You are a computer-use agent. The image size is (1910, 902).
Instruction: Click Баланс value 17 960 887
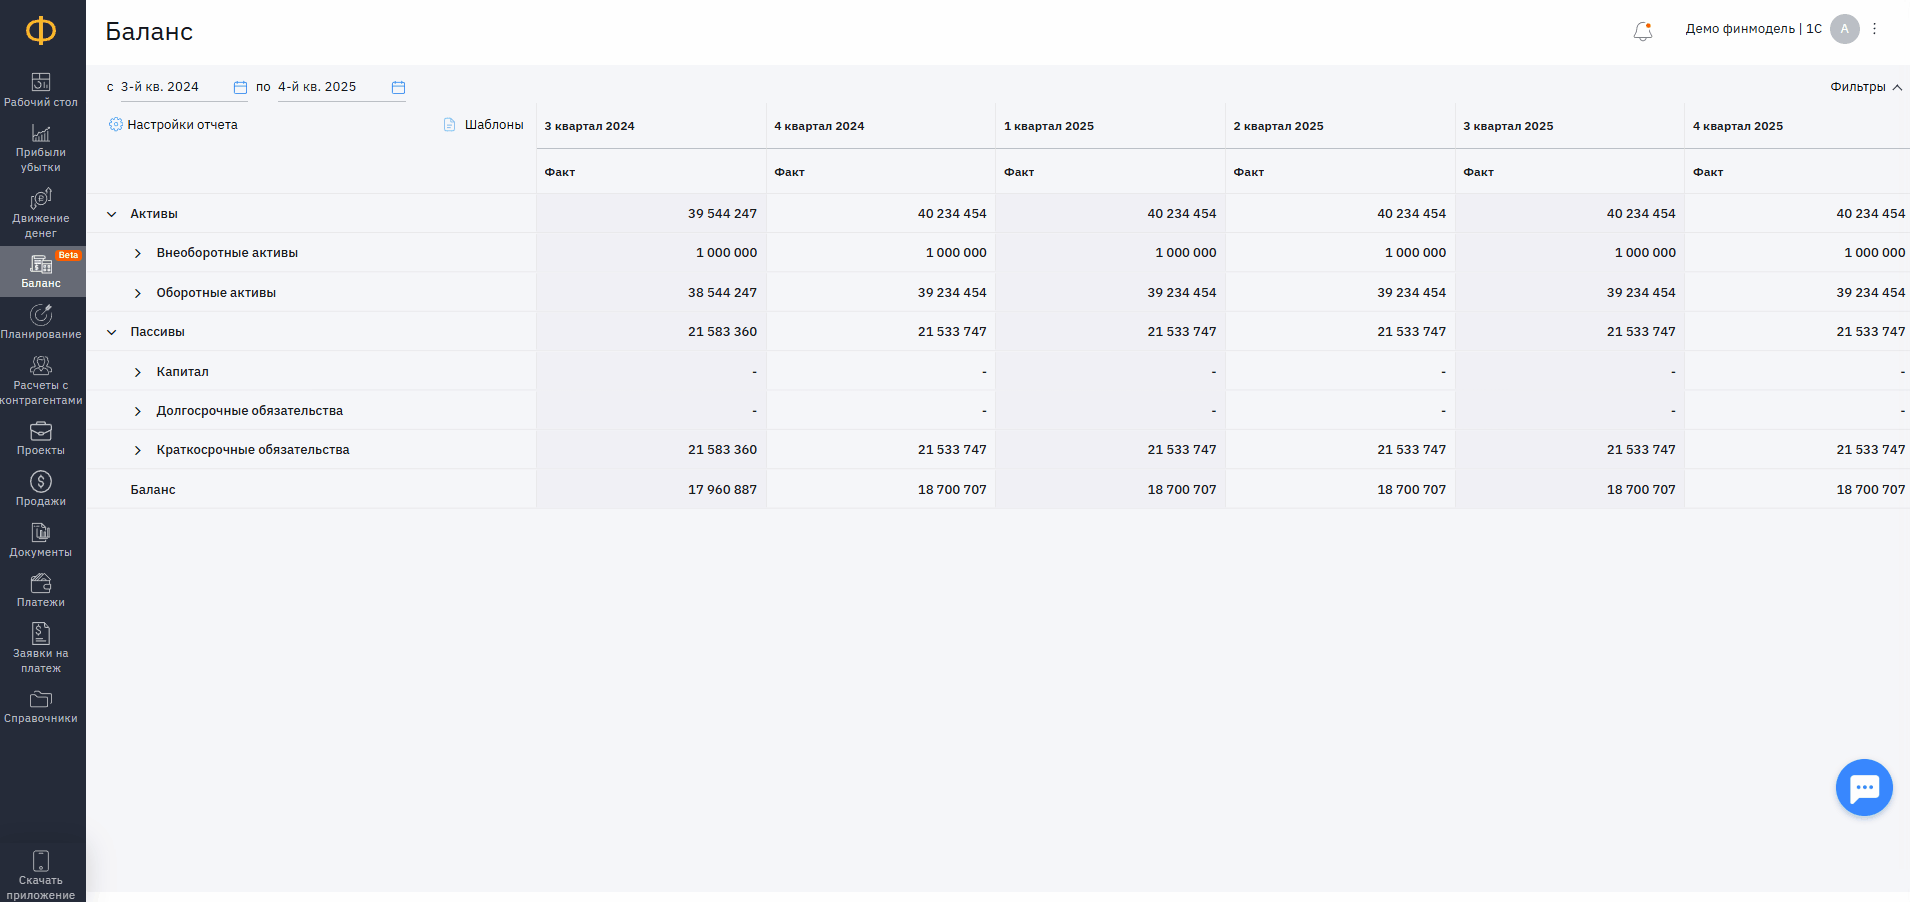tap(722, 490)
